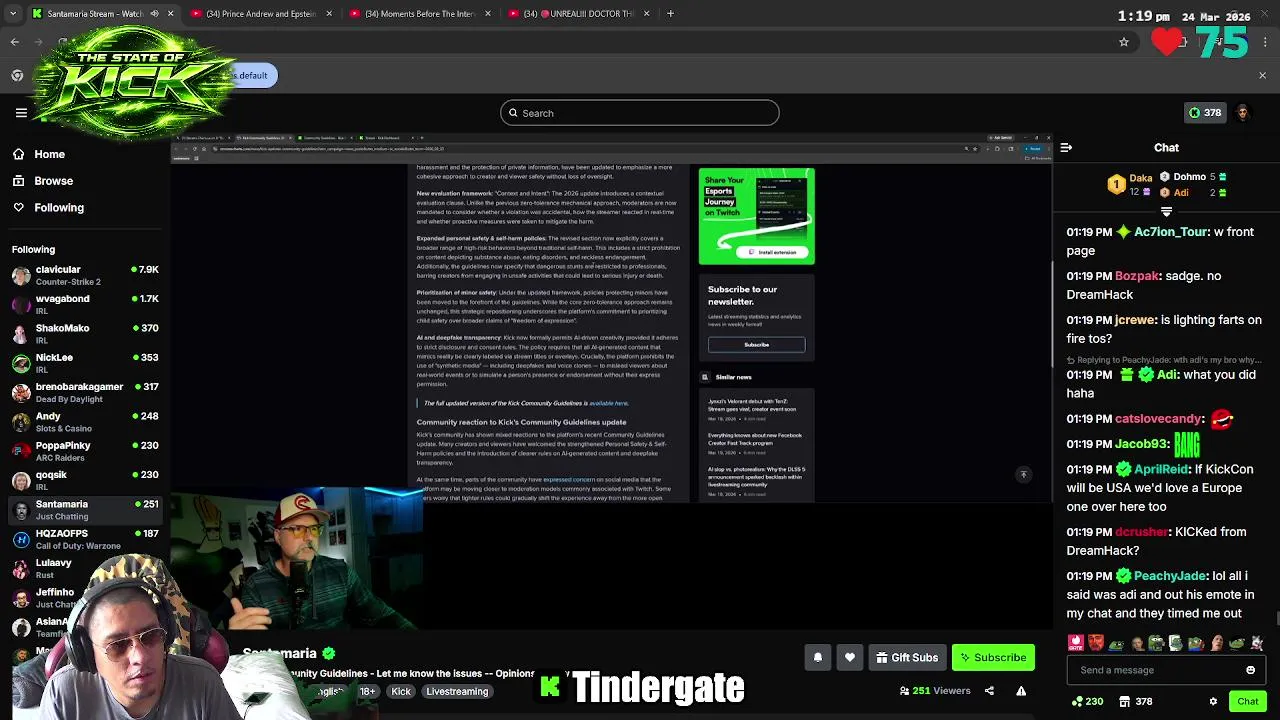
Task: Open clavicular channel in Following list
Action: [x=85, y=275]
